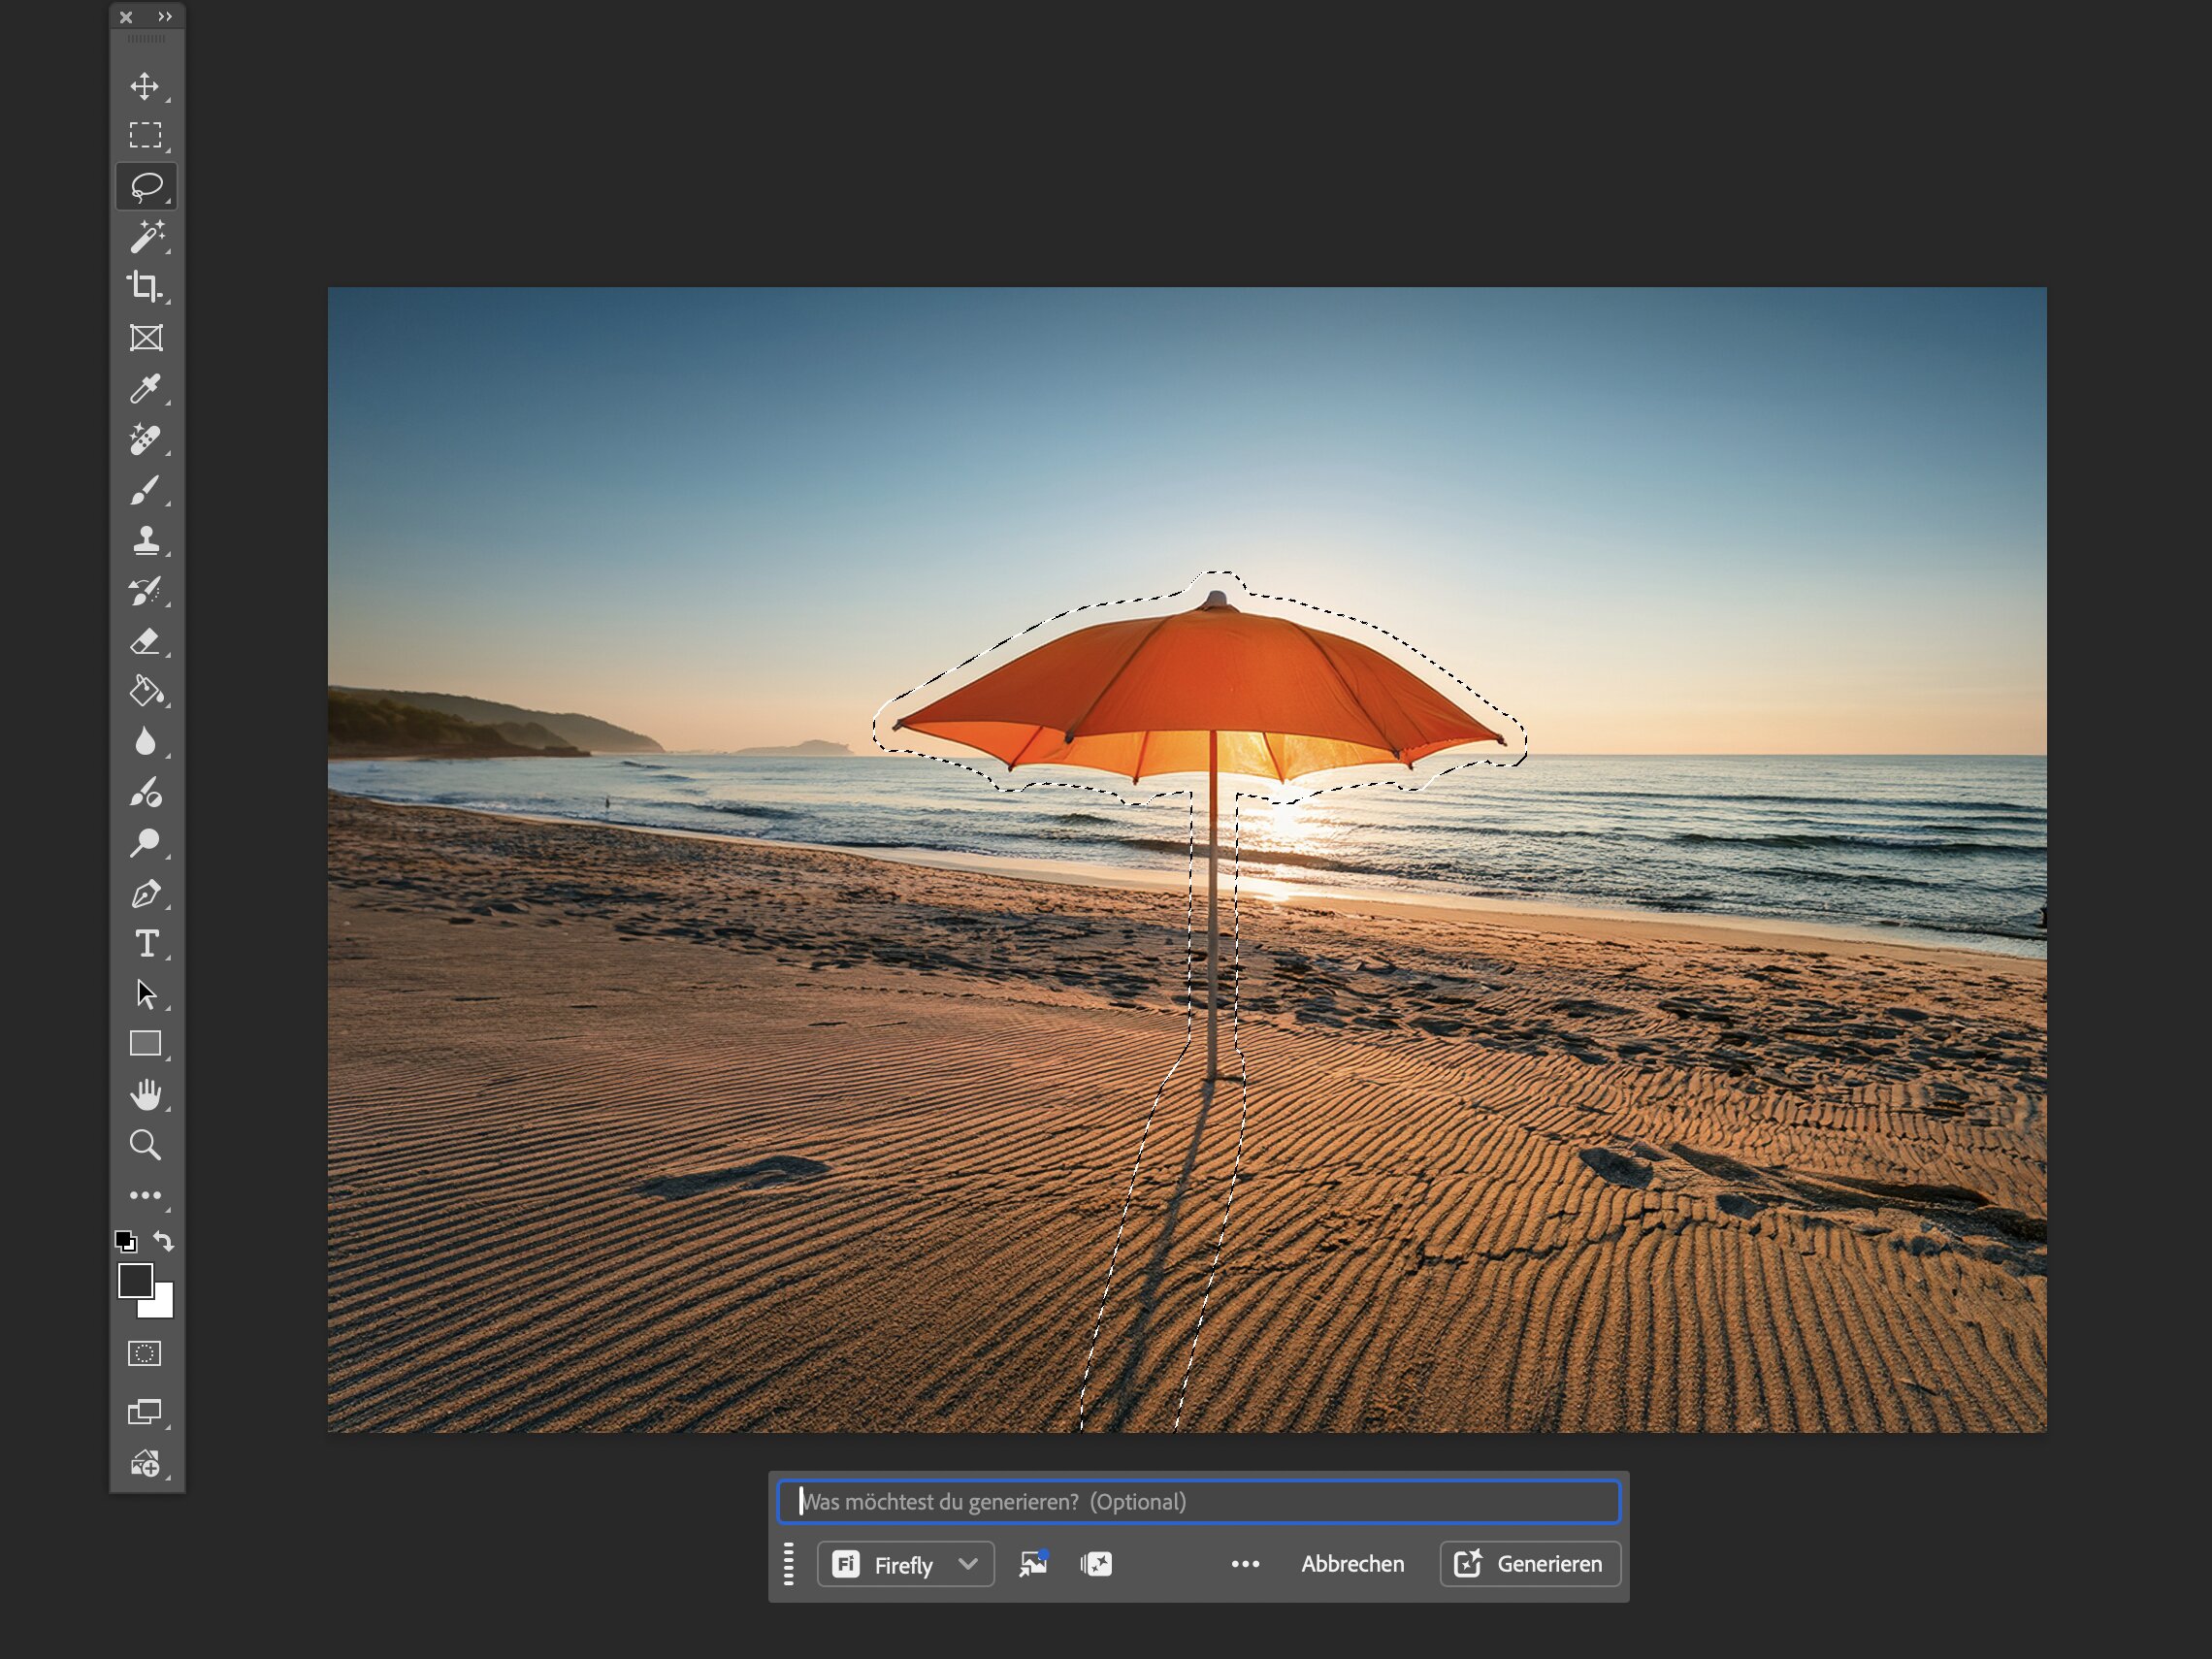Select the Eraser tool
Screen dimensions: 2212x1659
(x=145, y=642)
